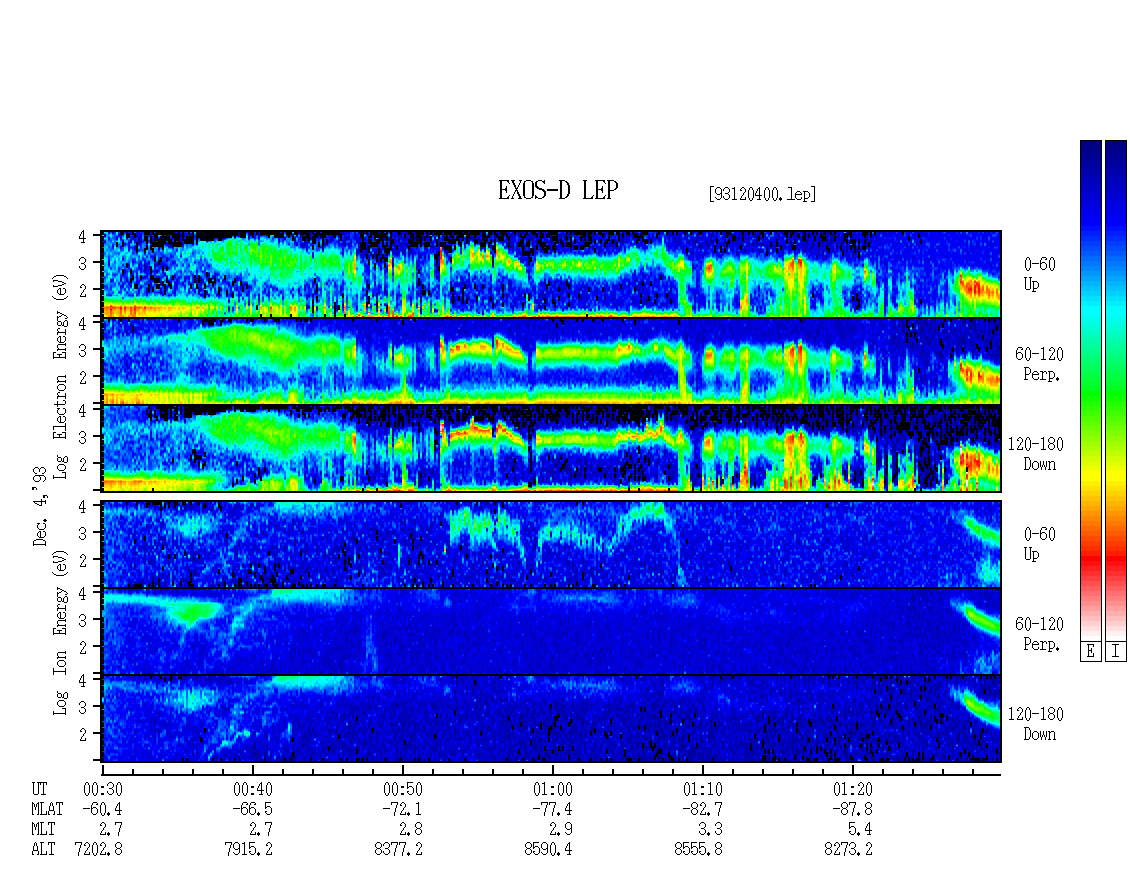Click the MLAT value -72.1
The width and height of the screenshot is (1130, 875).
[402, 809]
